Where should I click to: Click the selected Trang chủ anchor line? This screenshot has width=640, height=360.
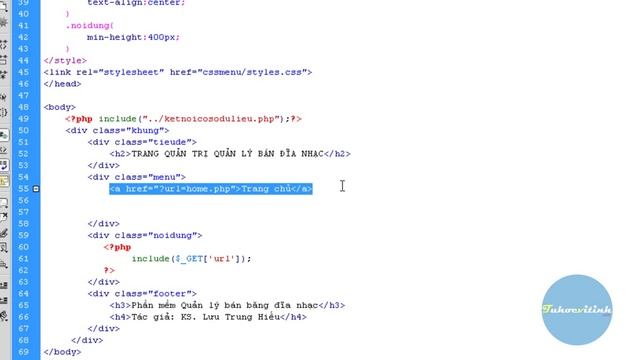(211, 189)
